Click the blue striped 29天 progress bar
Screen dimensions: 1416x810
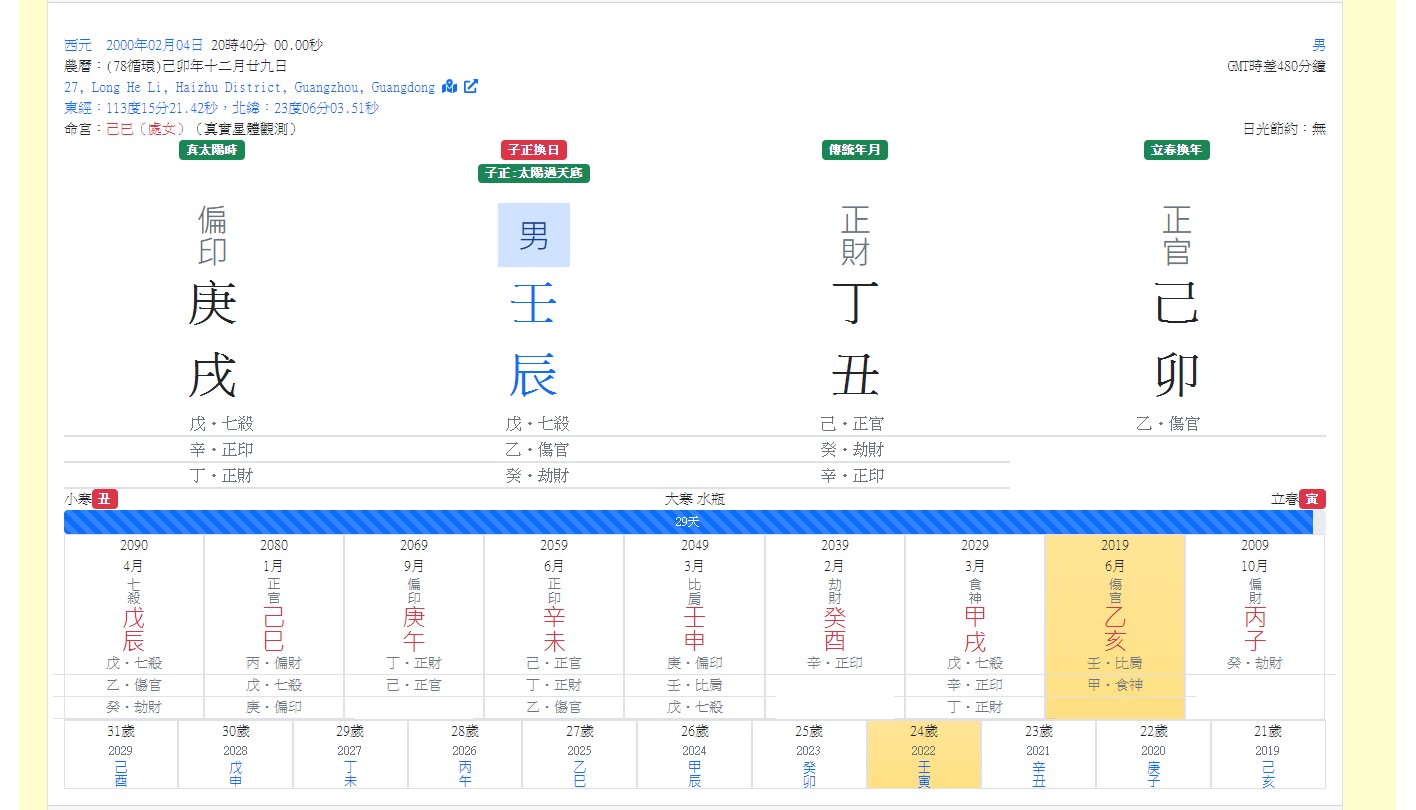tap(687, 522)
